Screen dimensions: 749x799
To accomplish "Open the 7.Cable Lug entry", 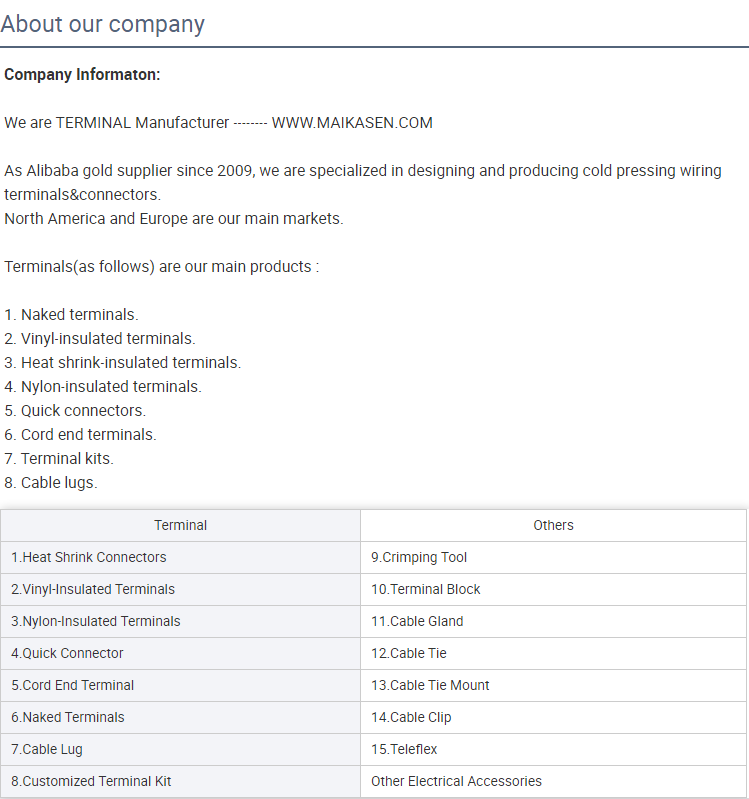I will (x=180, y=750).
